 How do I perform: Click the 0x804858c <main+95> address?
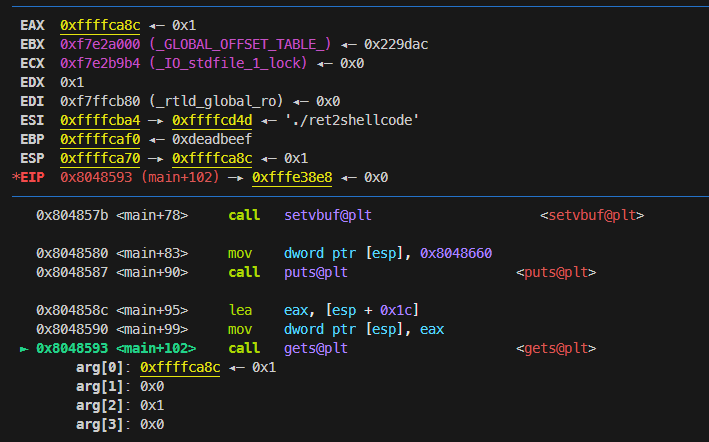pos(112,310)
